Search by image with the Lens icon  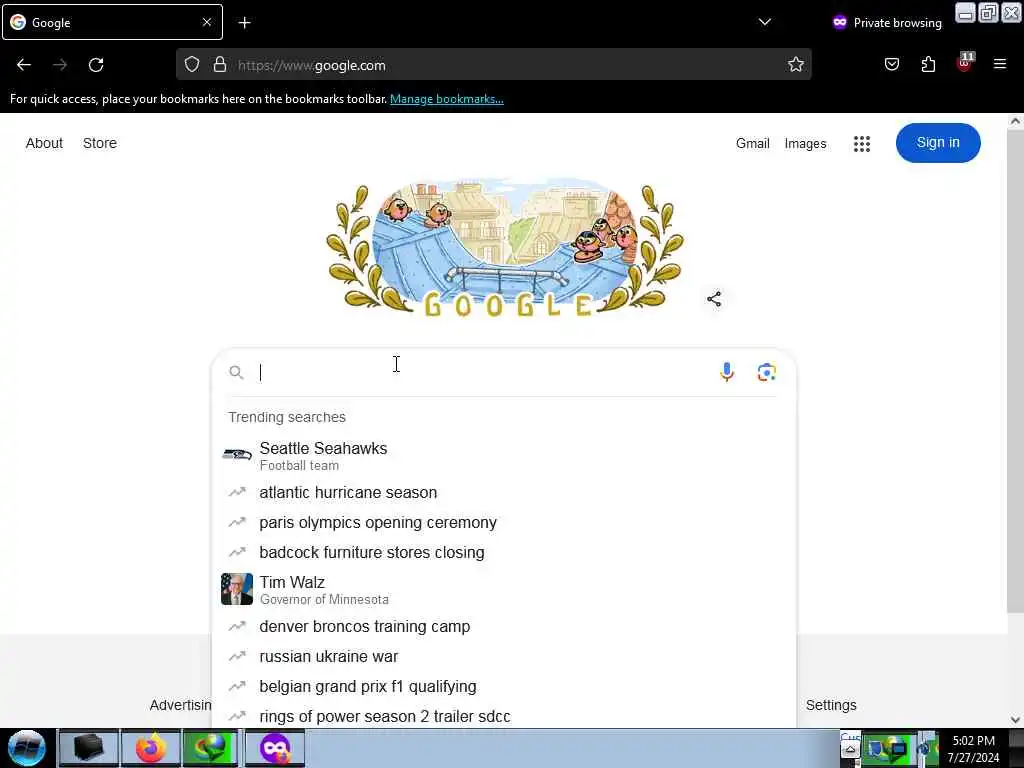(x=767, y=372)
